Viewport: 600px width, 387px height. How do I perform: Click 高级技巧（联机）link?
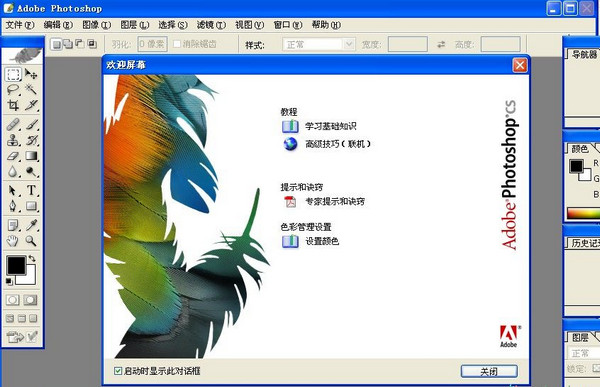pos(338,144)
